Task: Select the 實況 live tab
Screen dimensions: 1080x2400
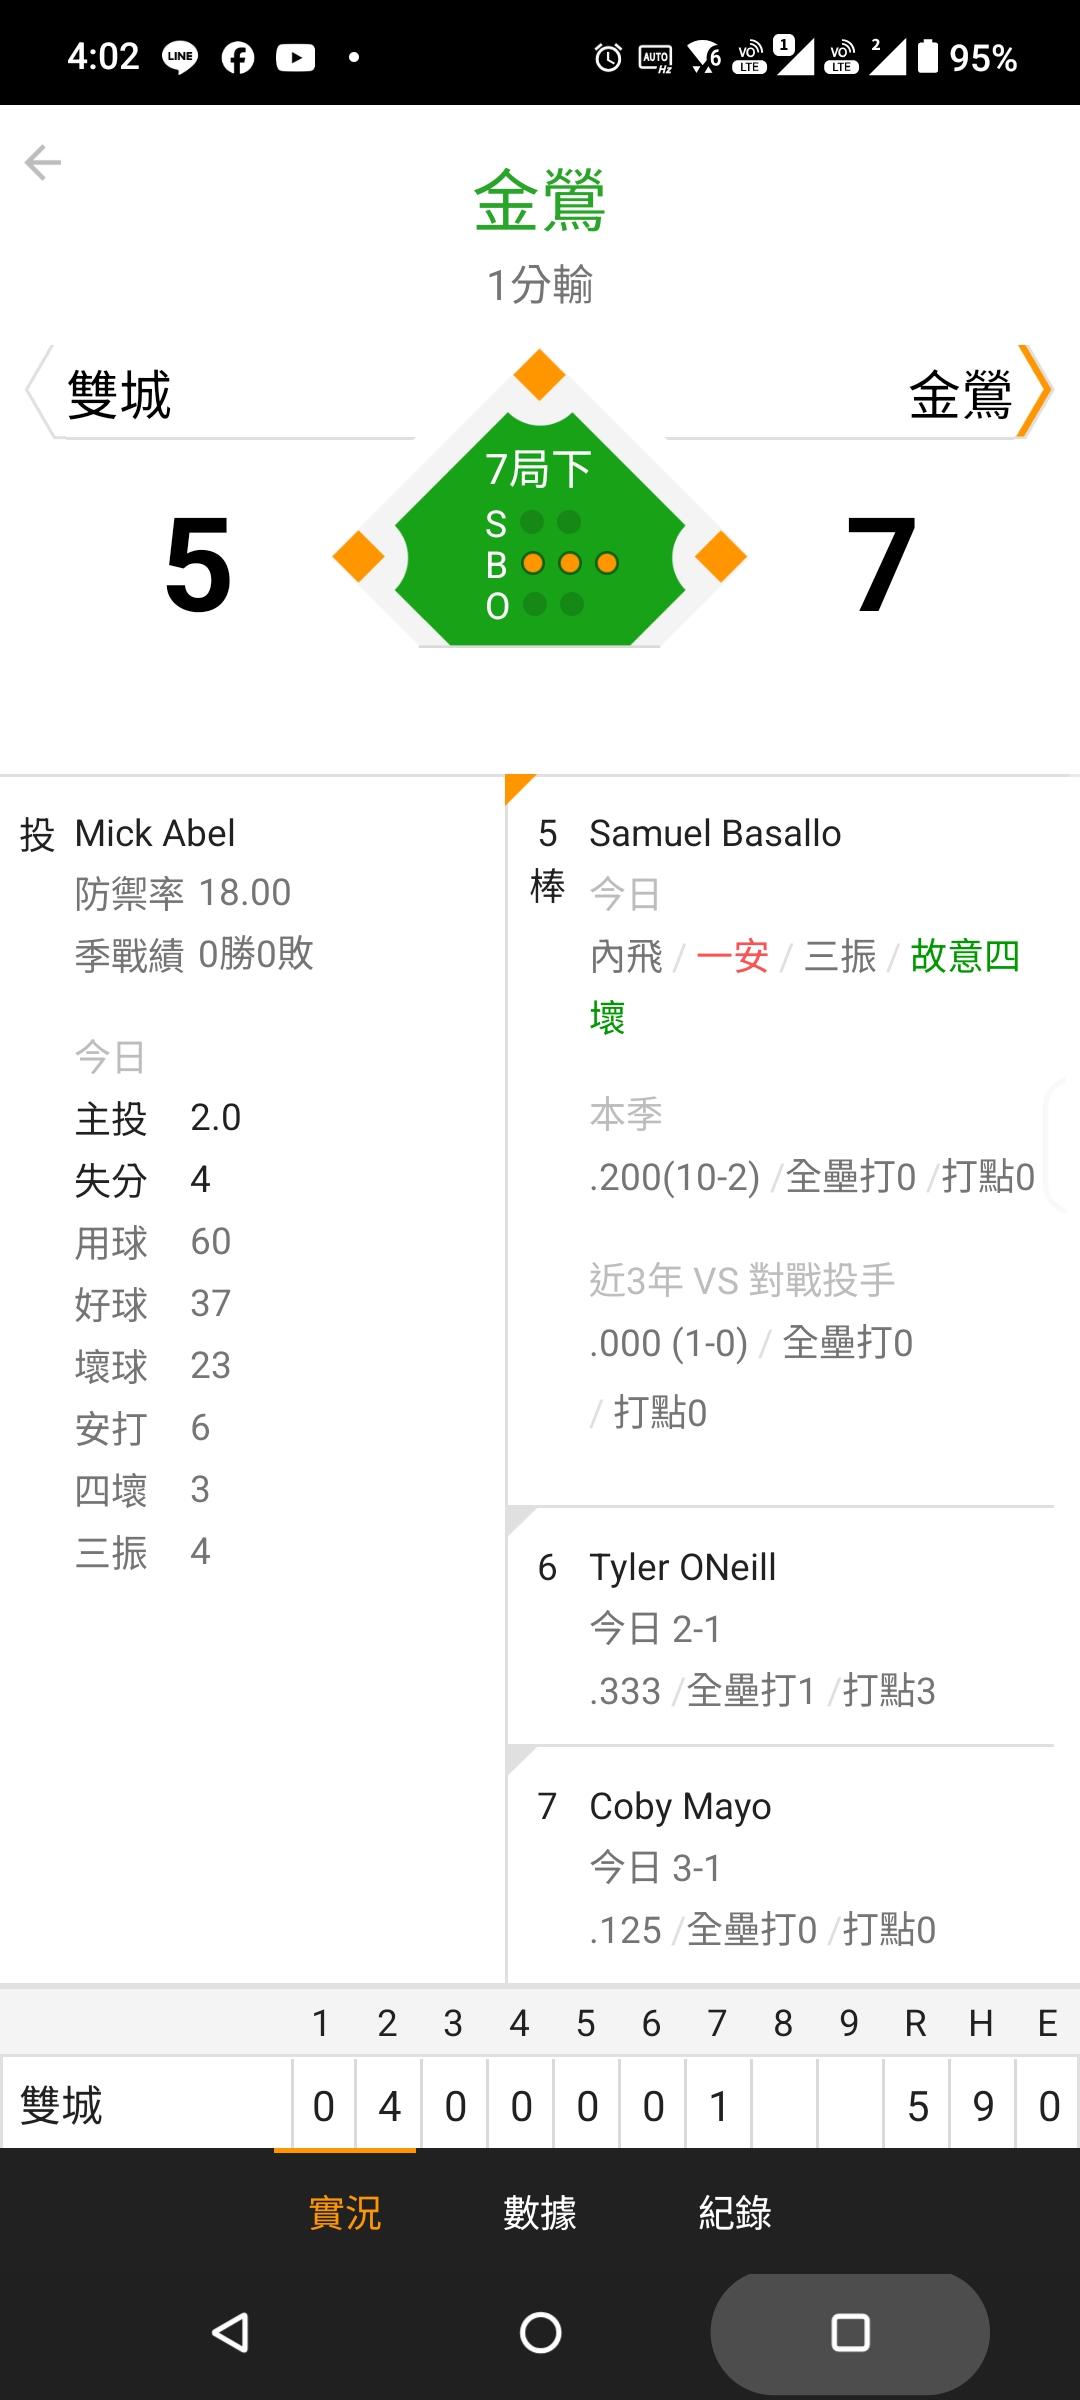Action: [345, 2212]
